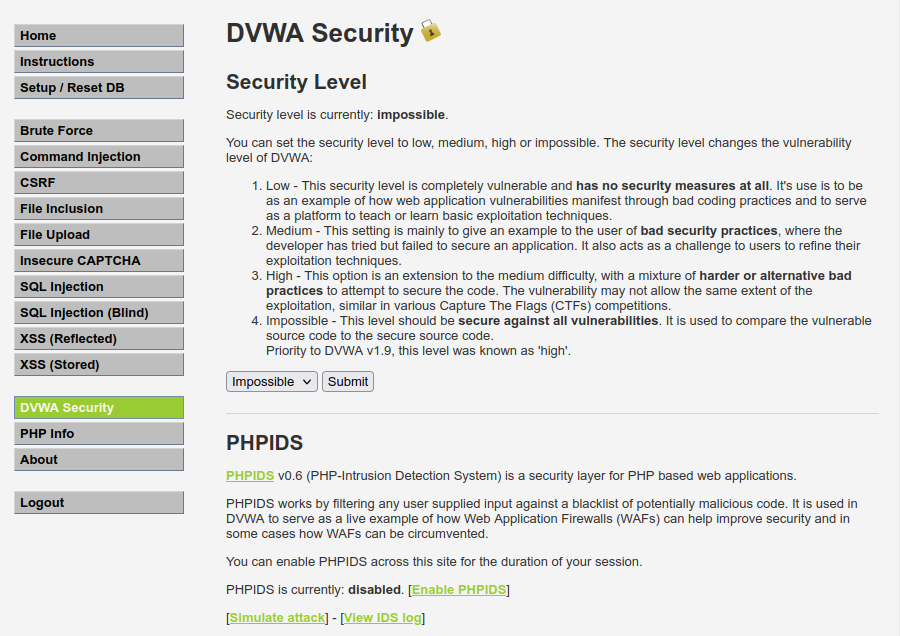Image resolution: width=900 pixels, height=636 pixels.
Task: Click the Enable PHPIDS link
Action: (x=459, y=590)
